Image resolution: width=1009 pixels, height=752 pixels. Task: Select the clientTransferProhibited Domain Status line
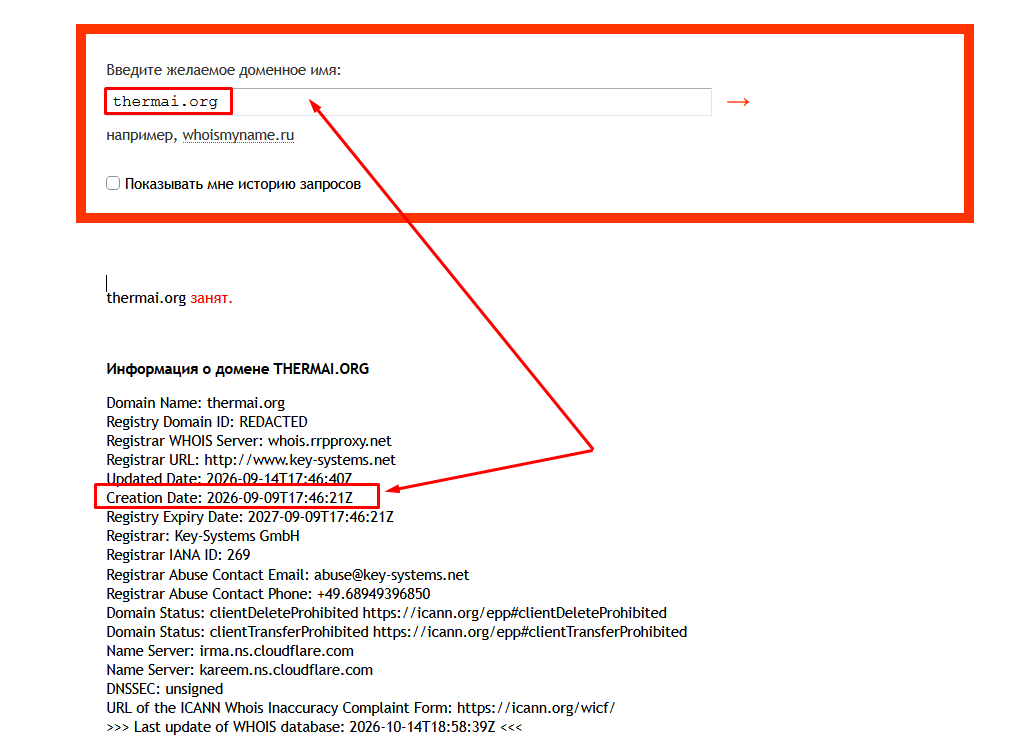396,632
